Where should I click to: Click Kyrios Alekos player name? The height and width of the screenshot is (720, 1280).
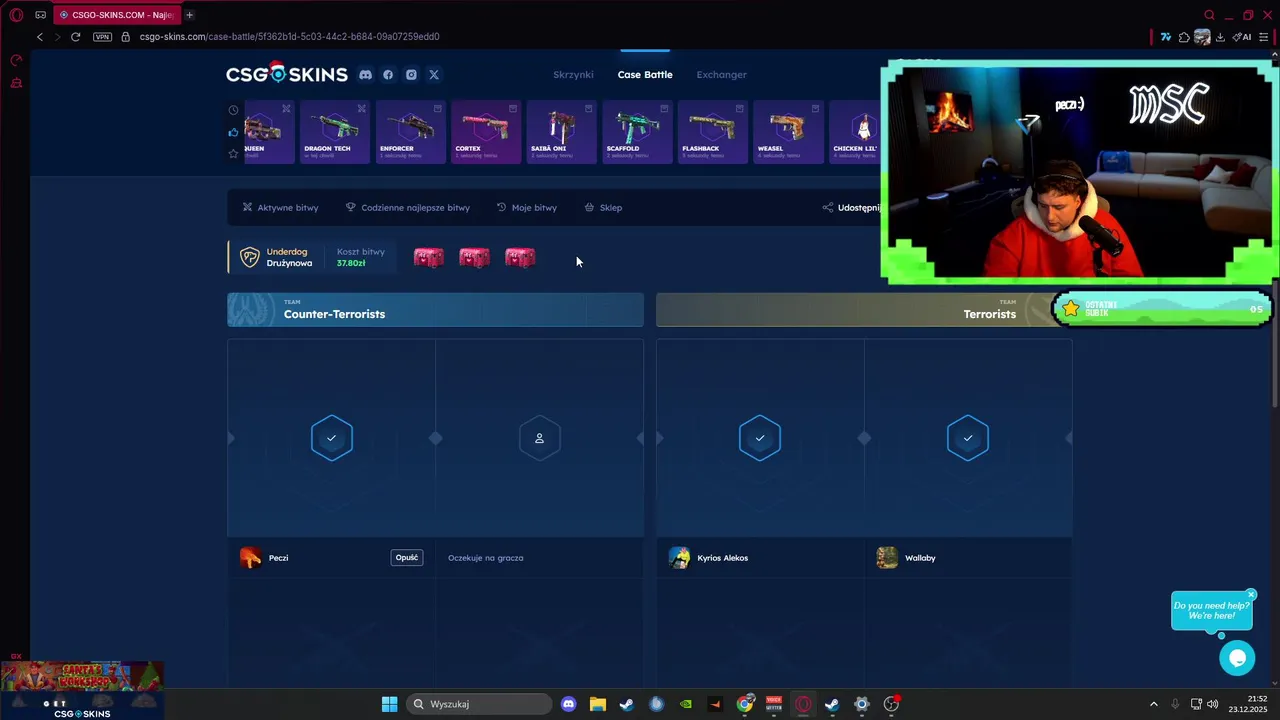click(722, 558)
